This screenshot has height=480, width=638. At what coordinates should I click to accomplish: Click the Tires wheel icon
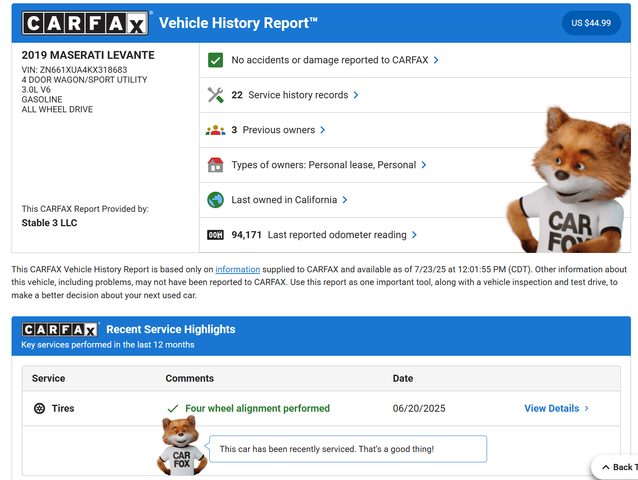point(39,408)
